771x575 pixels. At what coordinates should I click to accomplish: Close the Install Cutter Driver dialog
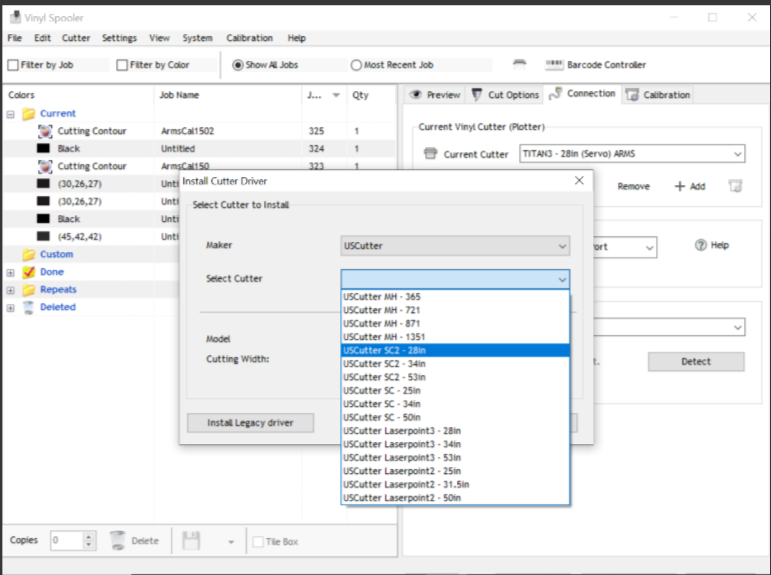click(x=579, y=181)
